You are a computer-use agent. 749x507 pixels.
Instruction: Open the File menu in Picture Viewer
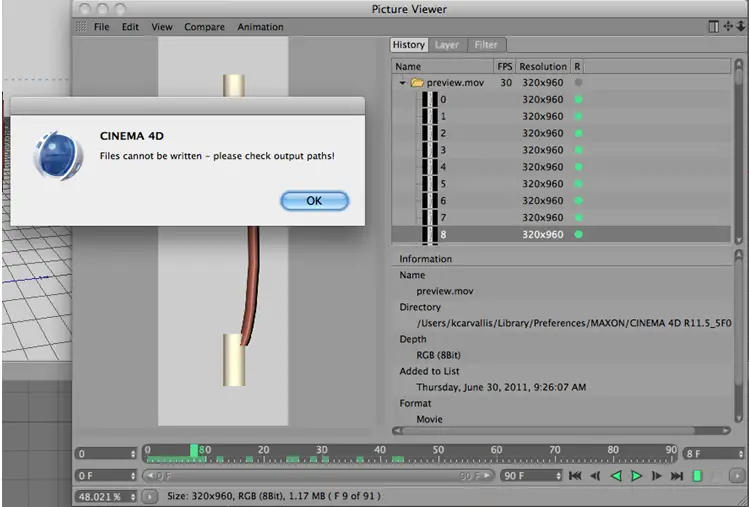pos(101,27)
